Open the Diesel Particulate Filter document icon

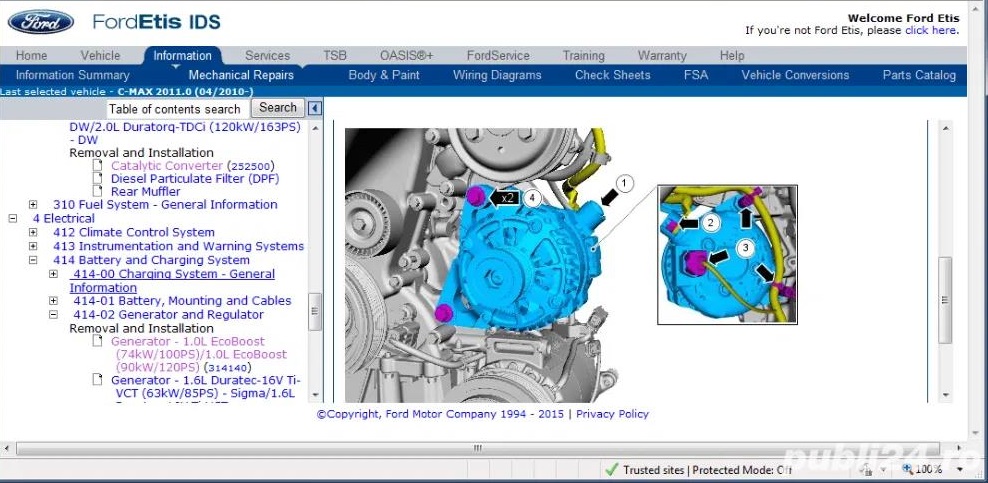coord(98,178)
